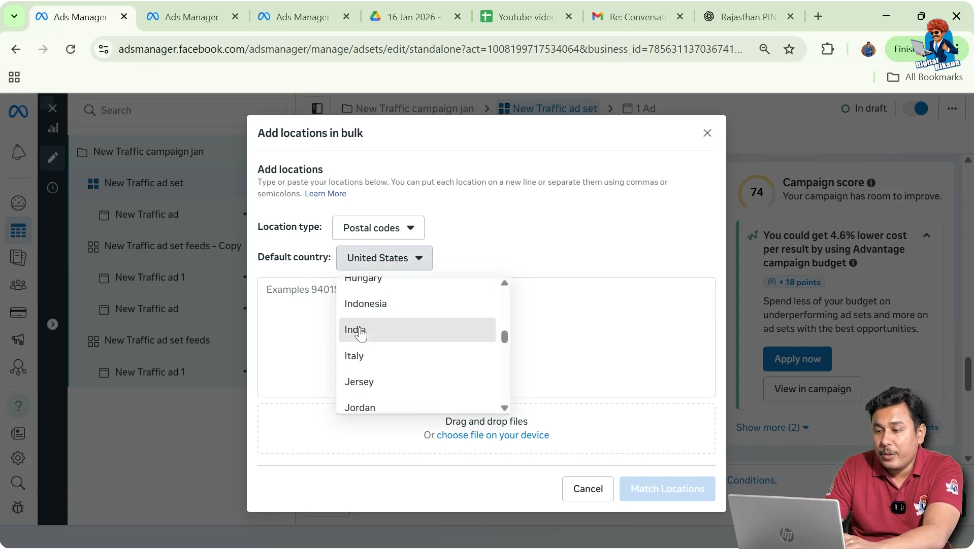The height and width of the screenshot is (549, 974).
Task: Open advertising megaphone icon in sidebar
Action: [18, 340]
